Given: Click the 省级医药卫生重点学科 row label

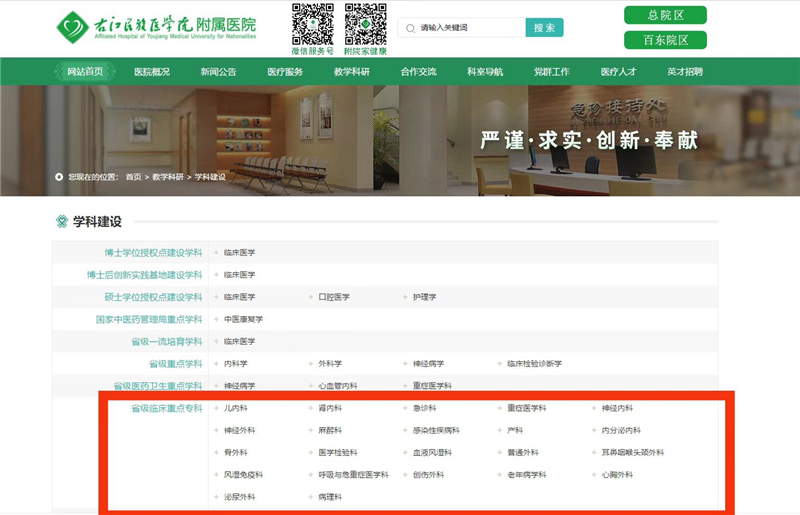Looking at the screenshot, I should pyautogui.click(x=158, y=386).
